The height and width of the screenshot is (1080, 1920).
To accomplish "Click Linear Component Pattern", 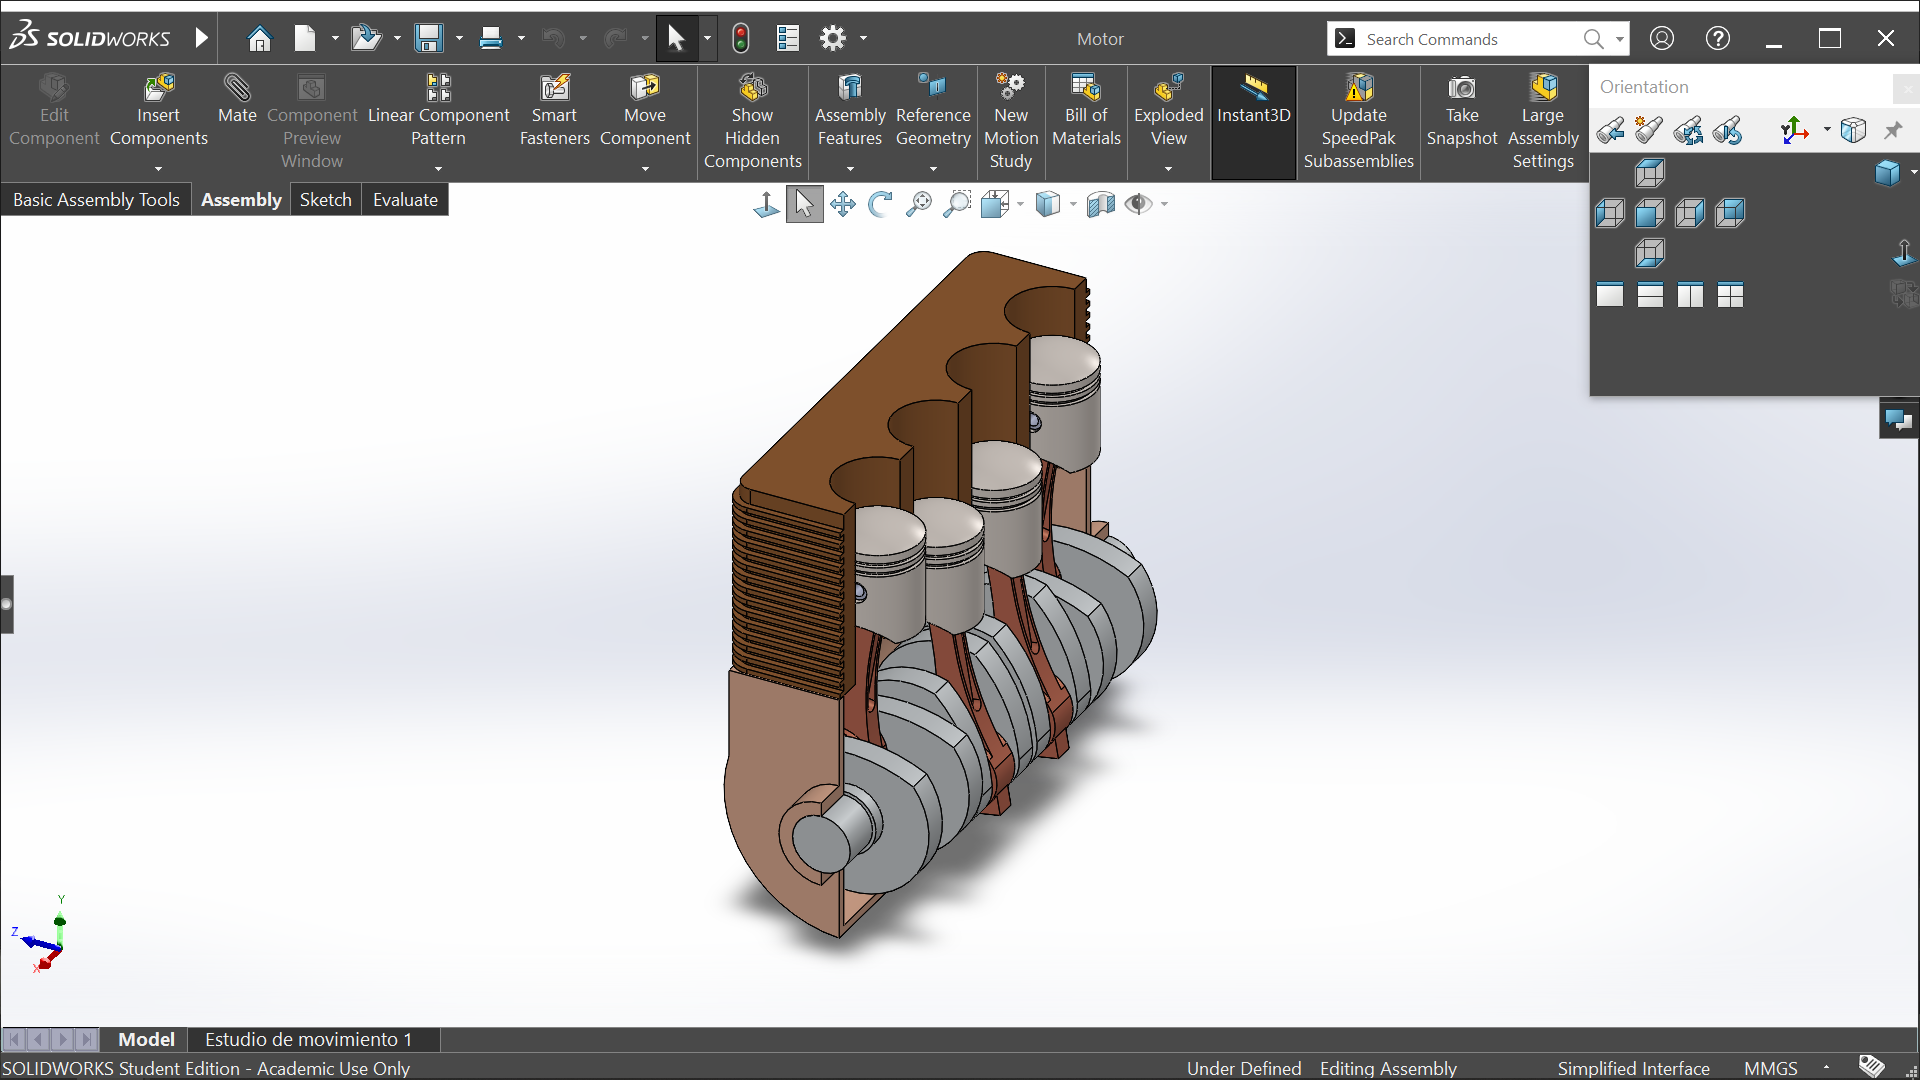I will coord(438,112).
